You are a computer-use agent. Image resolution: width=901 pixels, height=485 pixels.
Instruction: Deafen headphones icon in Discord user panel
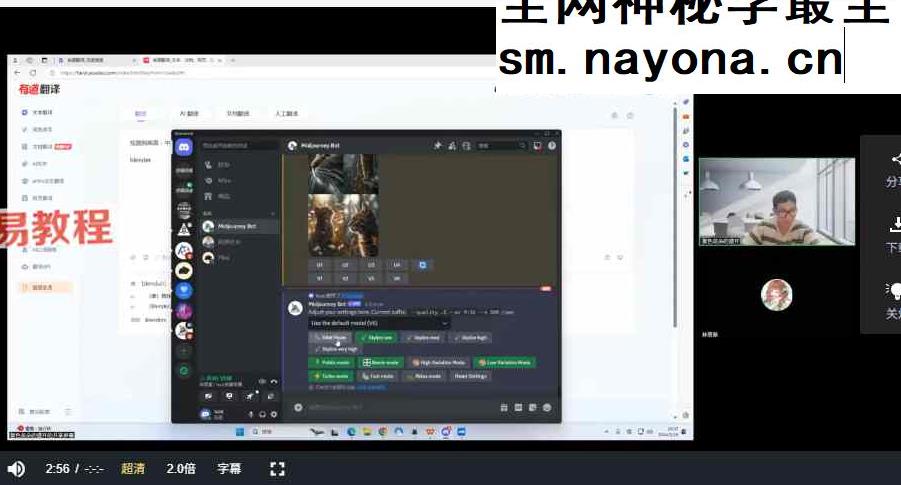(262, 414)
